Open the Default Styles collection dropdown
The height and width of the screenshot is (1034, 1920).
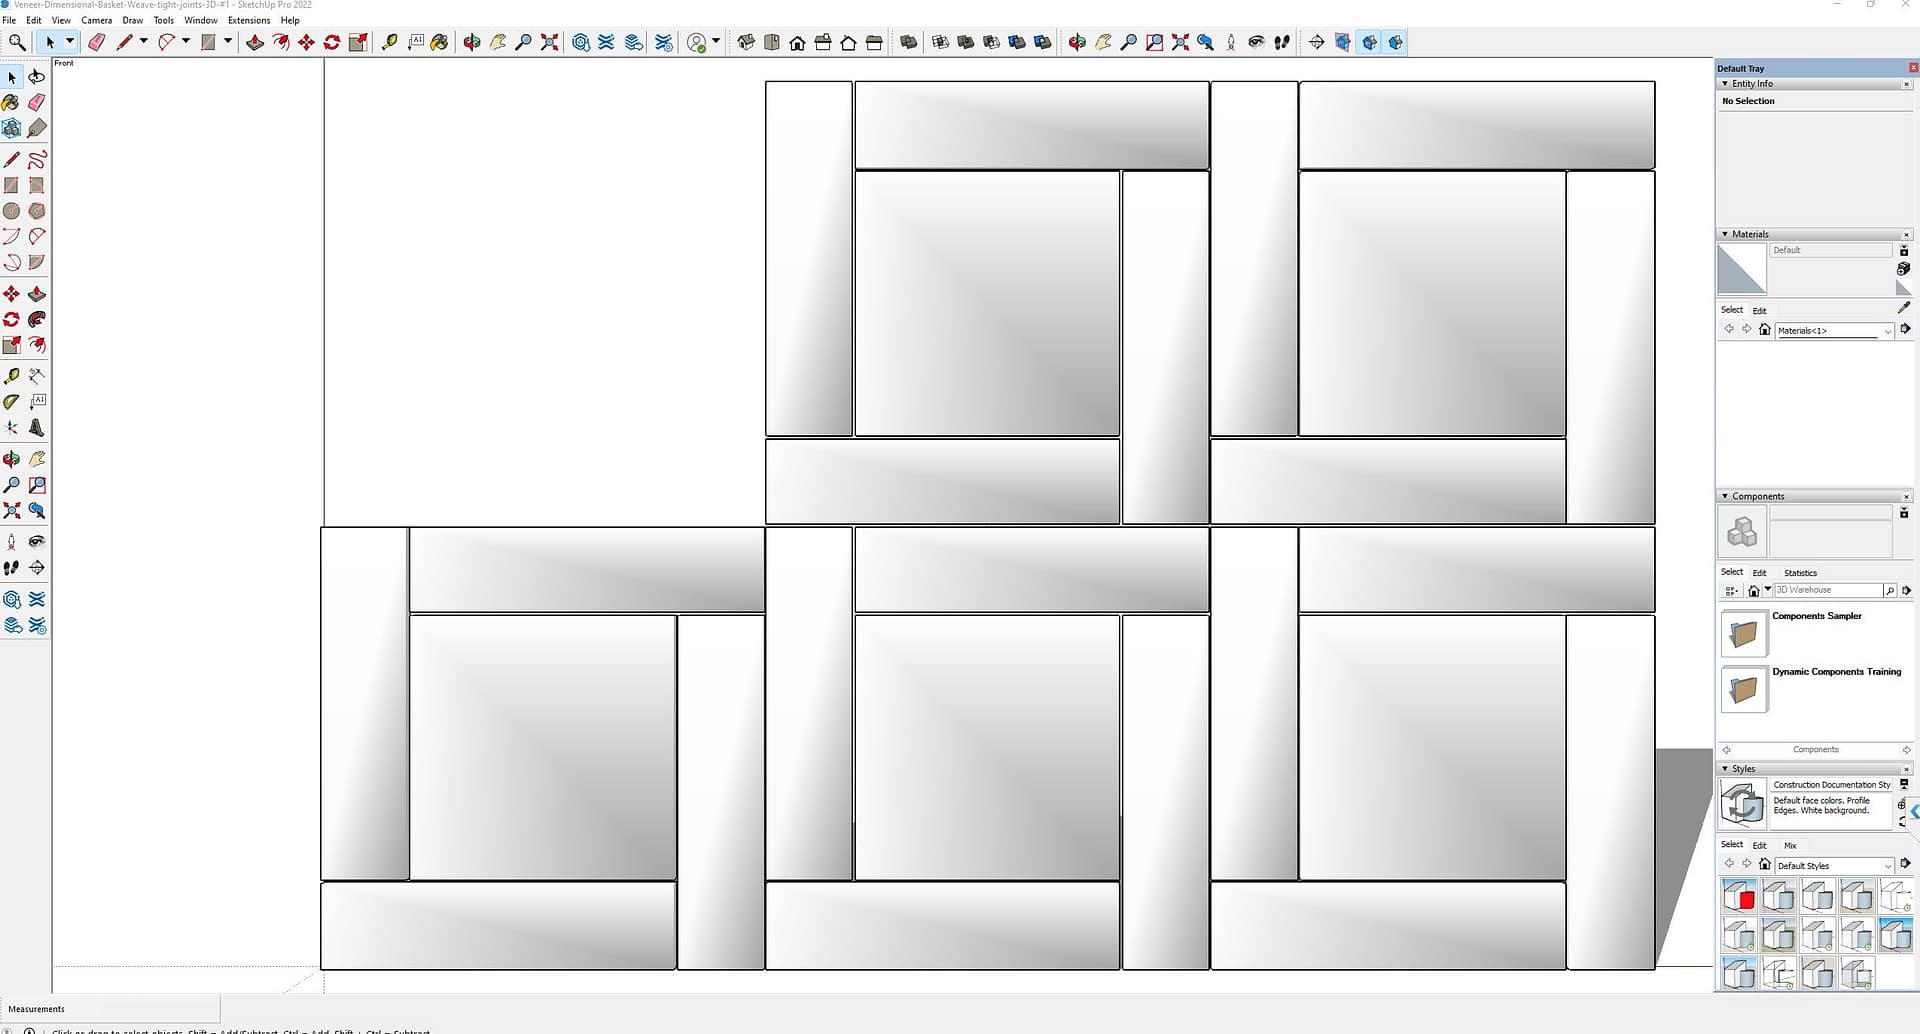[x=1887, y=866]
